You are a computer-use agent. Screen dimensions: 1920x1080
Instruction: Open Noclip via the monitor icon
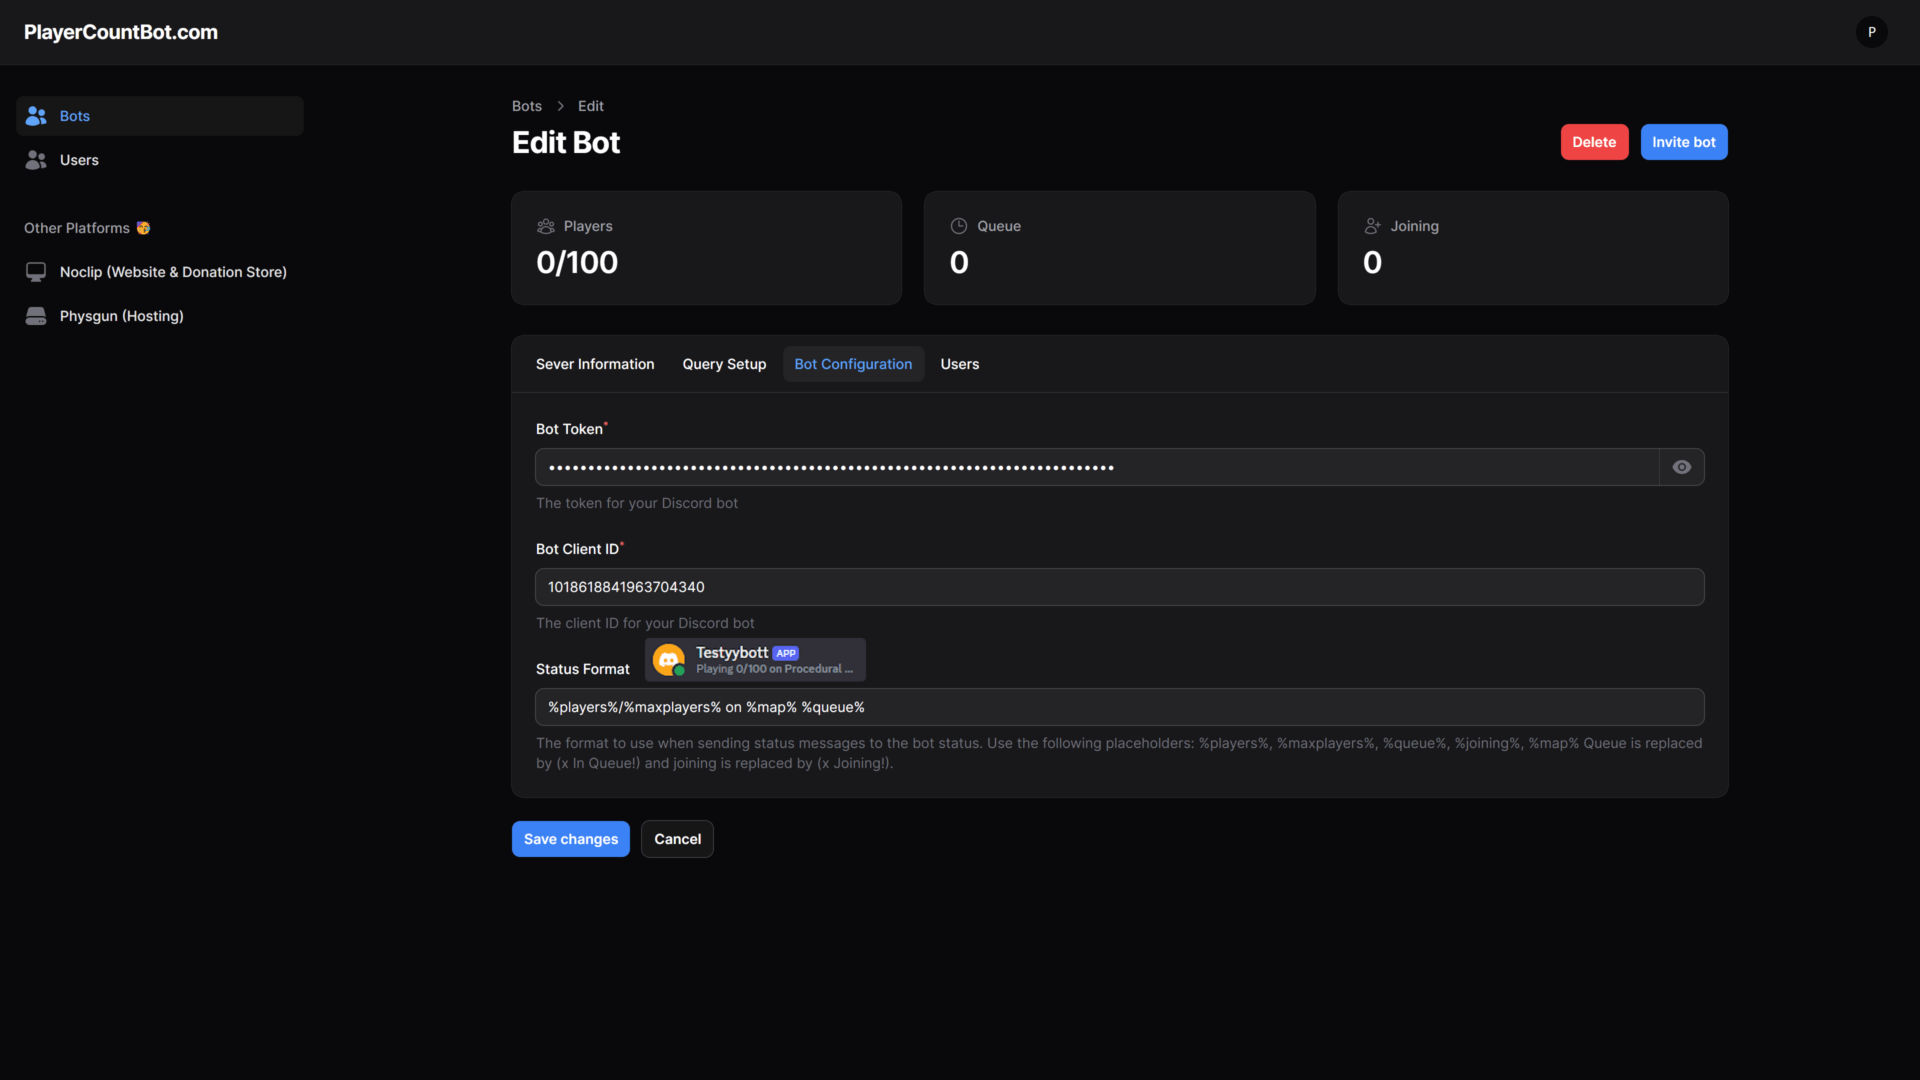click(36, 271)
